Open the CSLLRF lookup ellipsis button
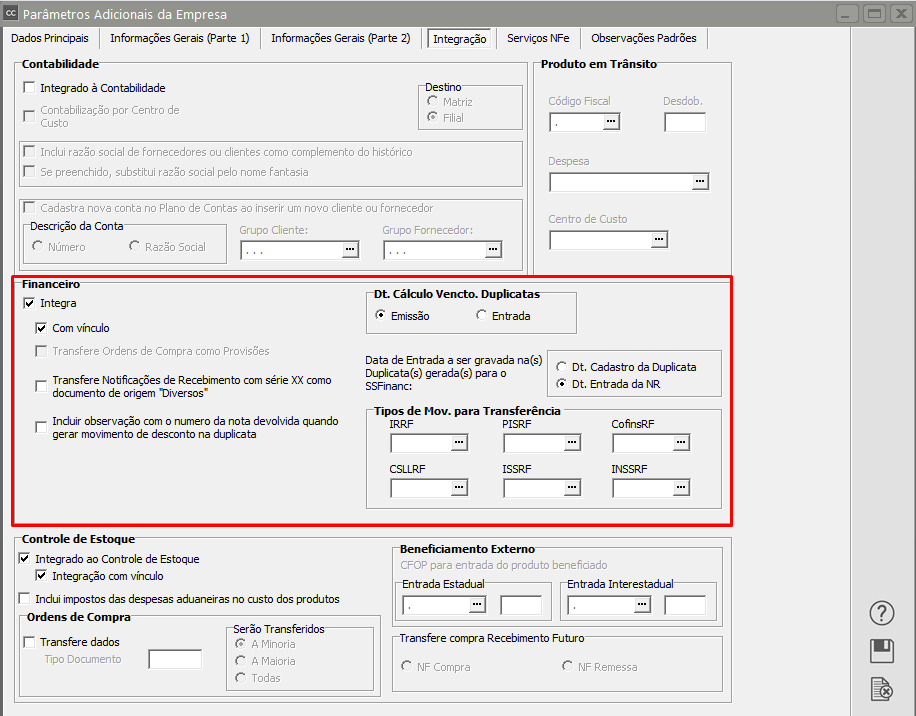Image resolution: width=916 pixels, height=716 pixels. pos(459,488)
